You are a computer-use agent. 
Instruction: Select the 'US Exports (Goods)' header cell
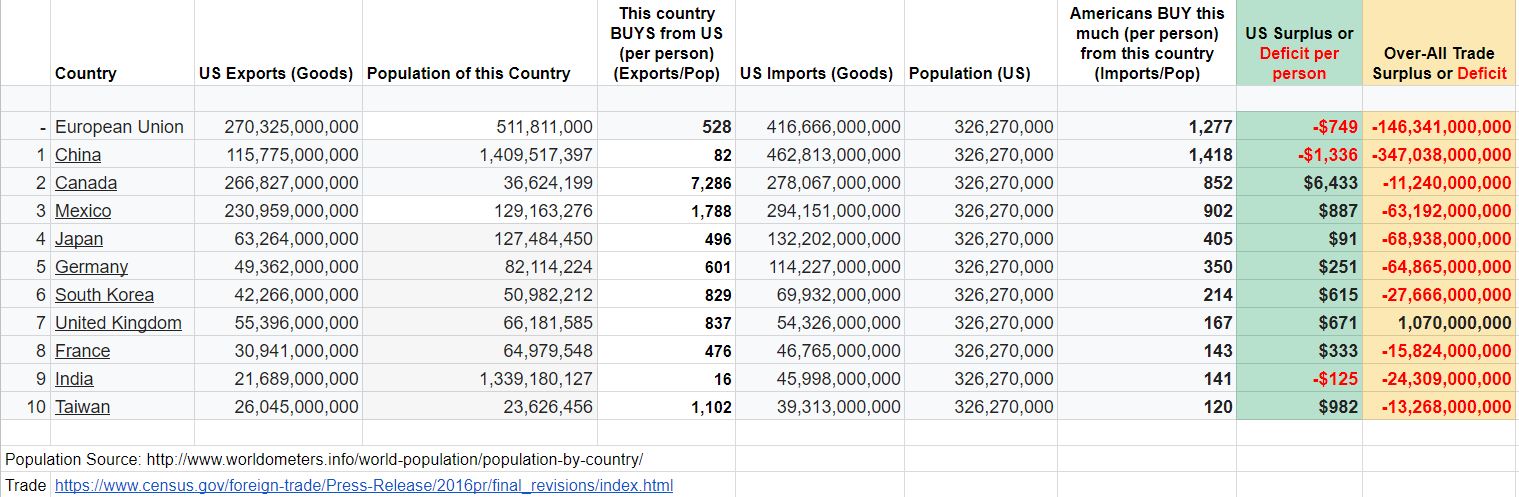click(276, 73)
